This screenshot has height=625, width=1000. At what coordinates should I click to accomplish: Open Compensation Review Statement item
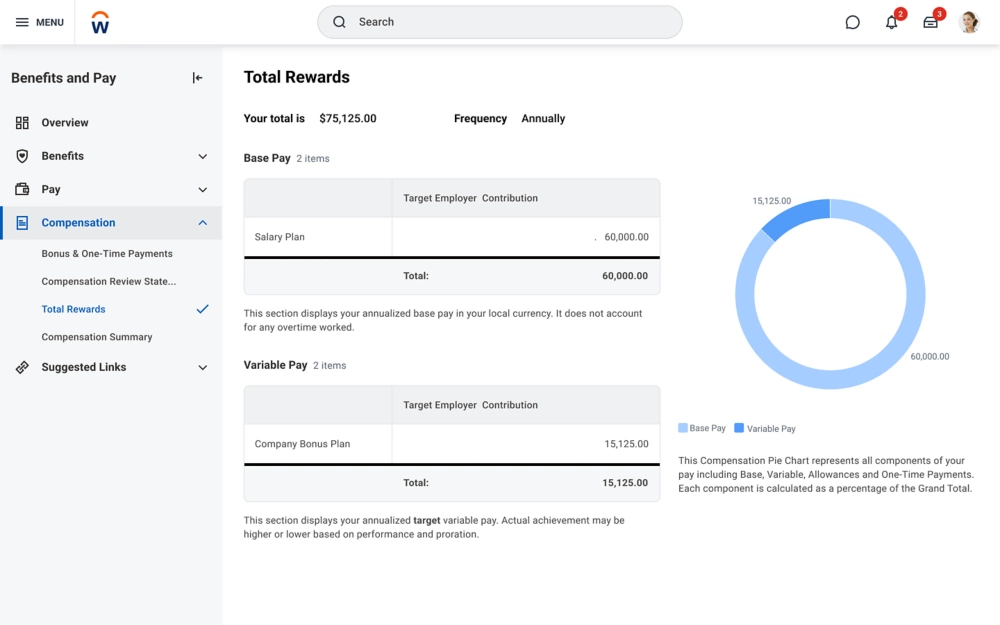[x=108, y=282]
